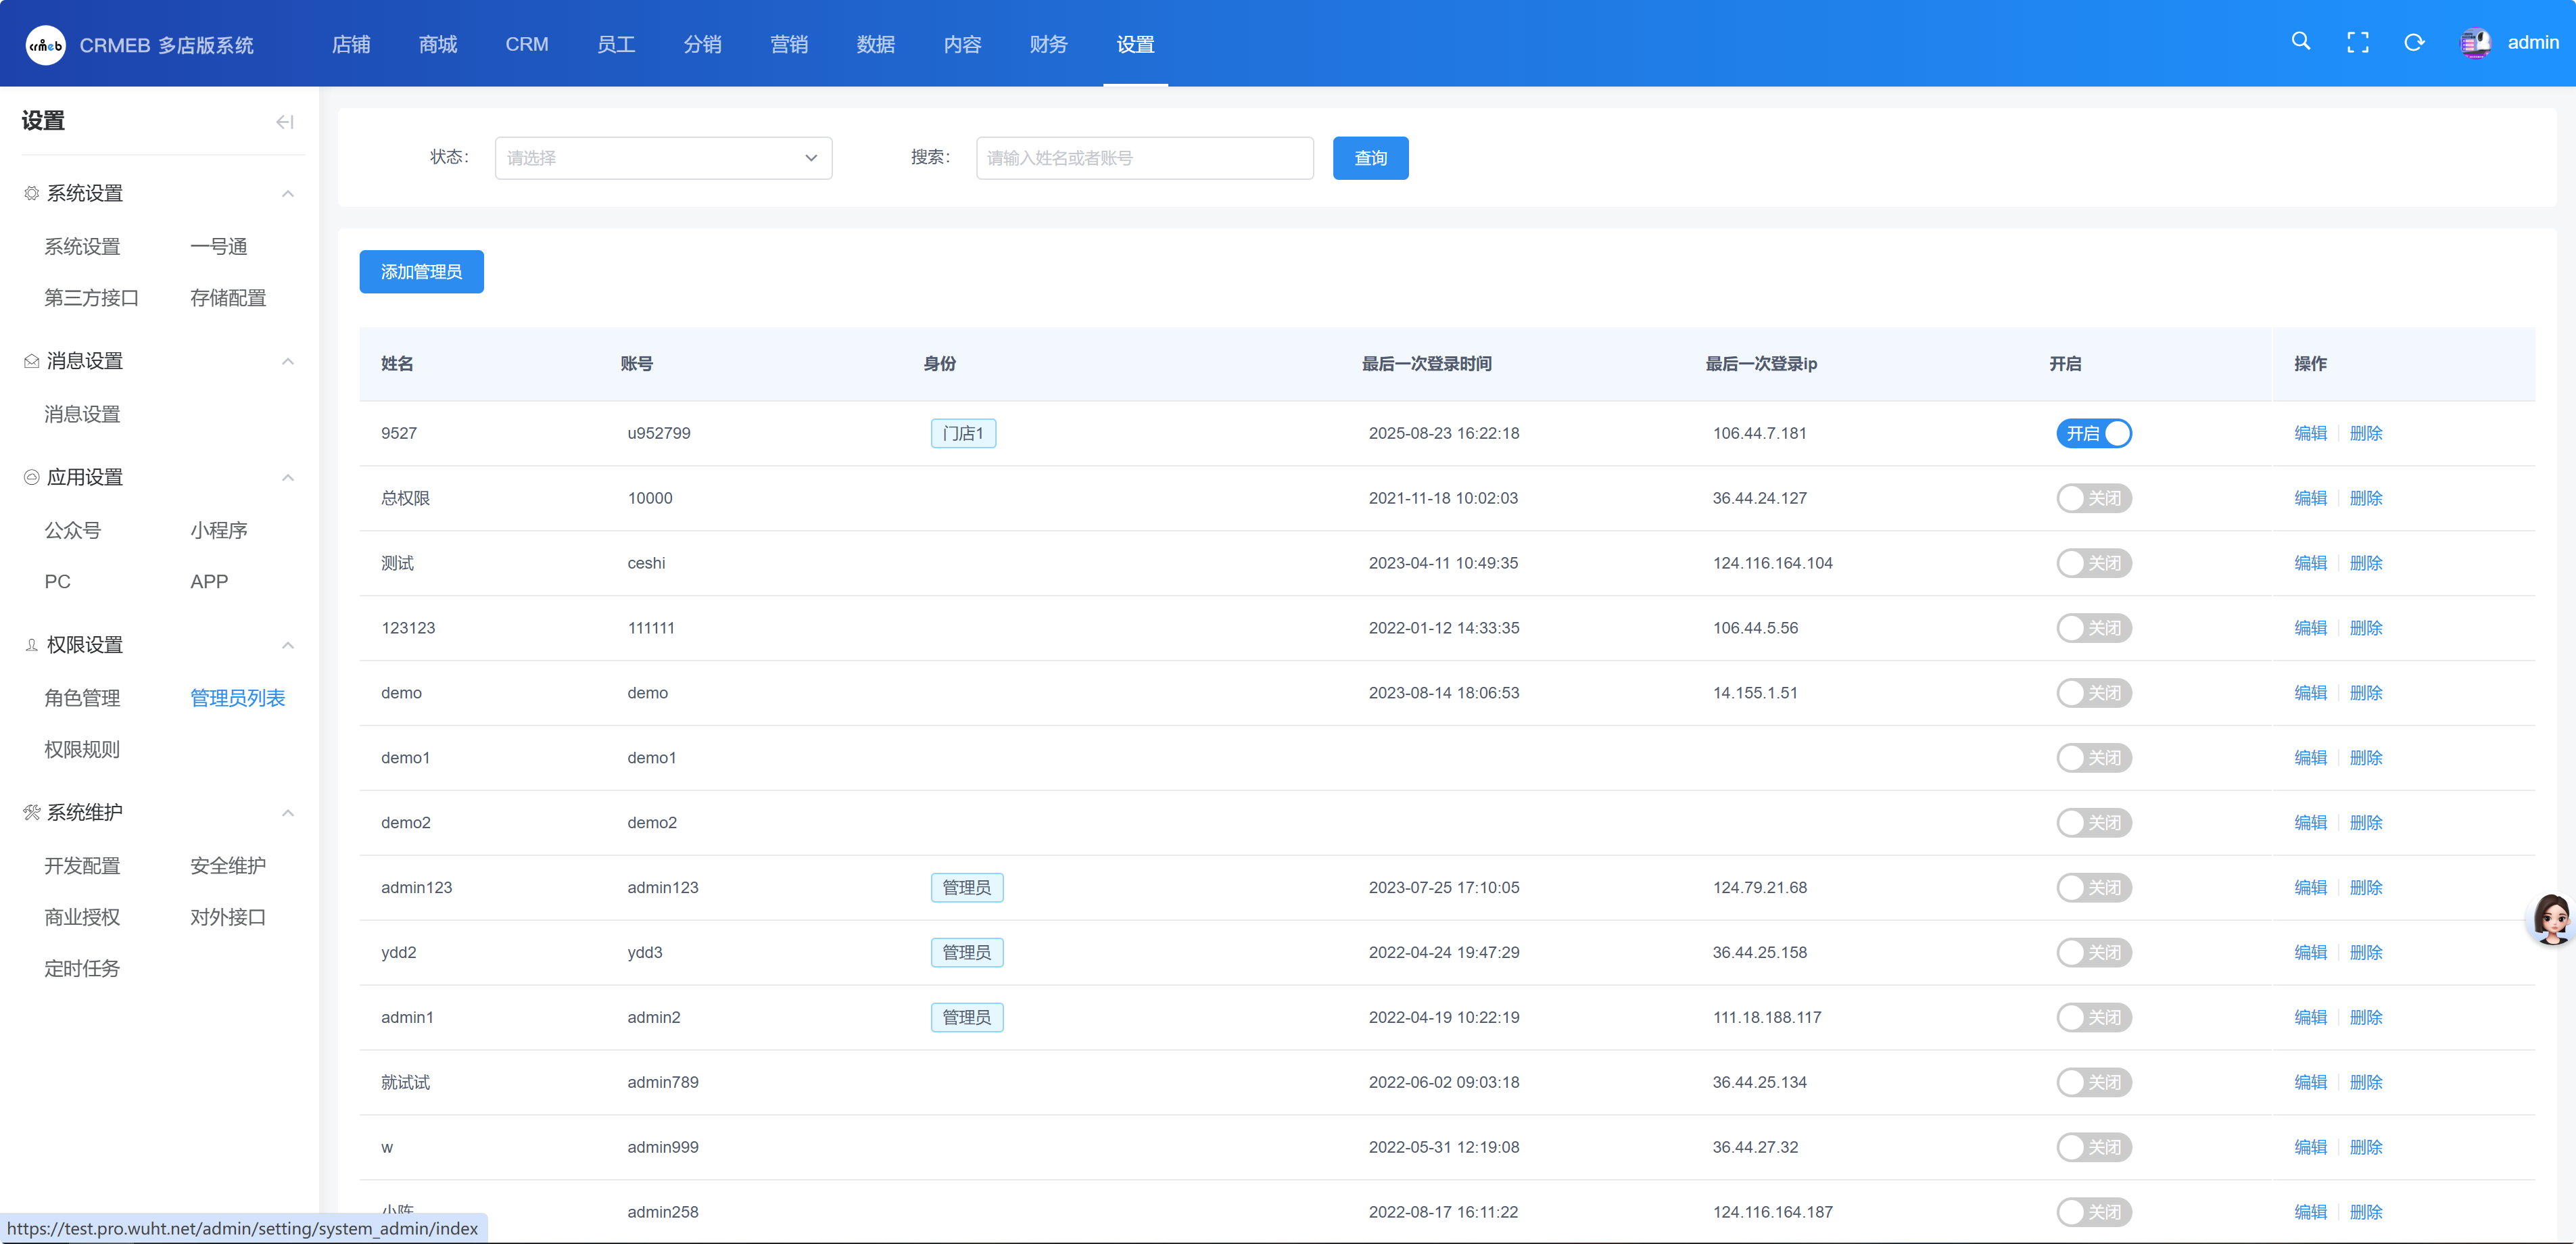The image size is (2576, 1244).
Task: Switch to the 财务 top menu
Action: coord(1048,44)
